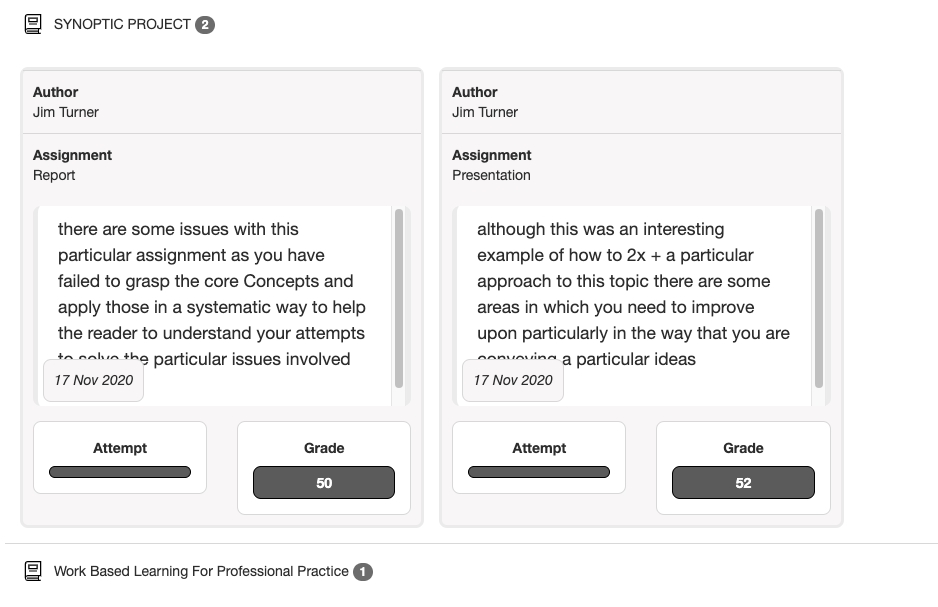Click the Attempt progress bar on Report card
Image resolution: width=938 pixels, height=607 pixels.
pos(120,472)
